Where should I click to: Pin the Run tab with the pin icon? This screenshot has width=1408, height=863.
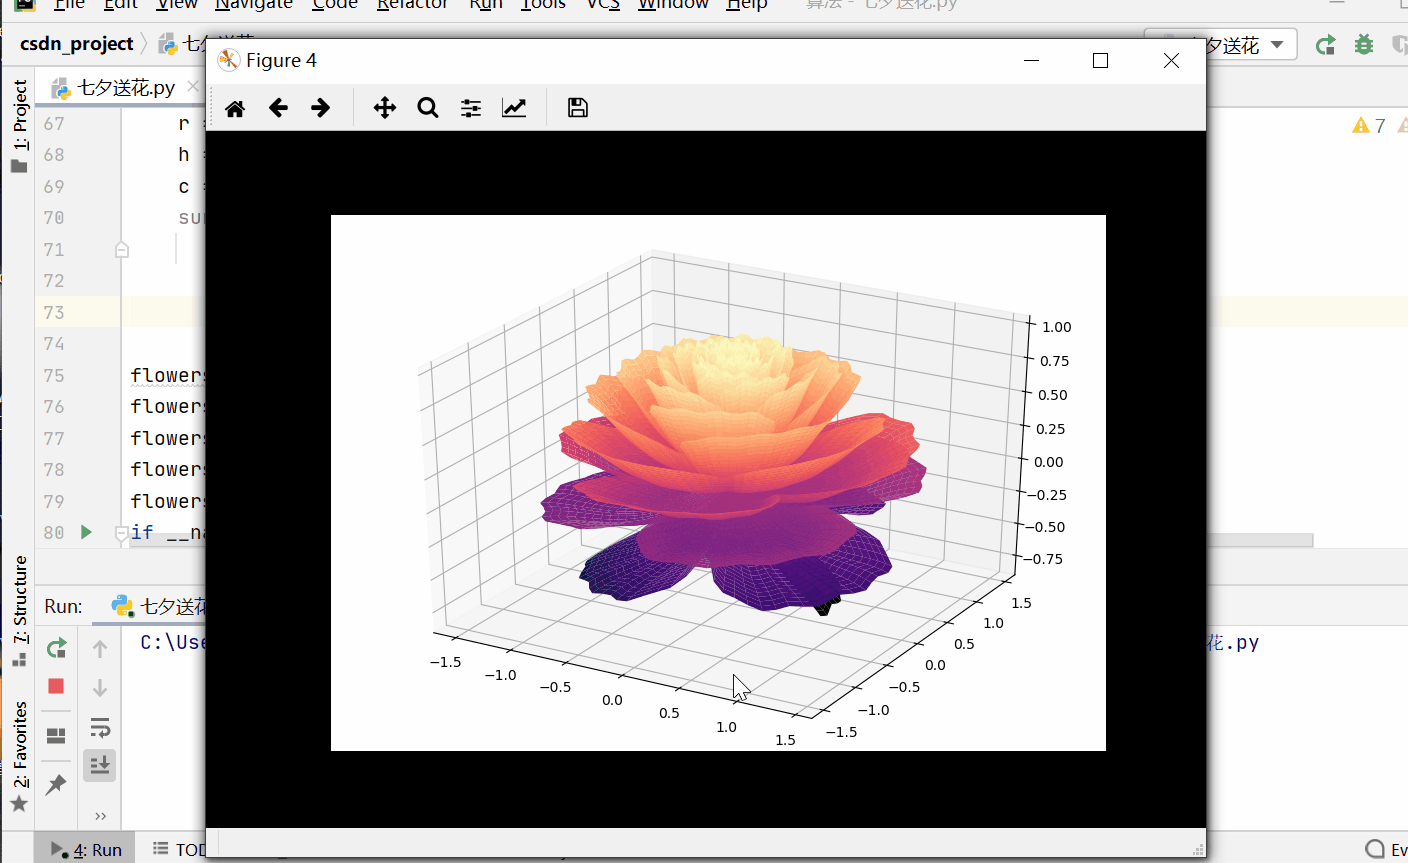(56, 785)
